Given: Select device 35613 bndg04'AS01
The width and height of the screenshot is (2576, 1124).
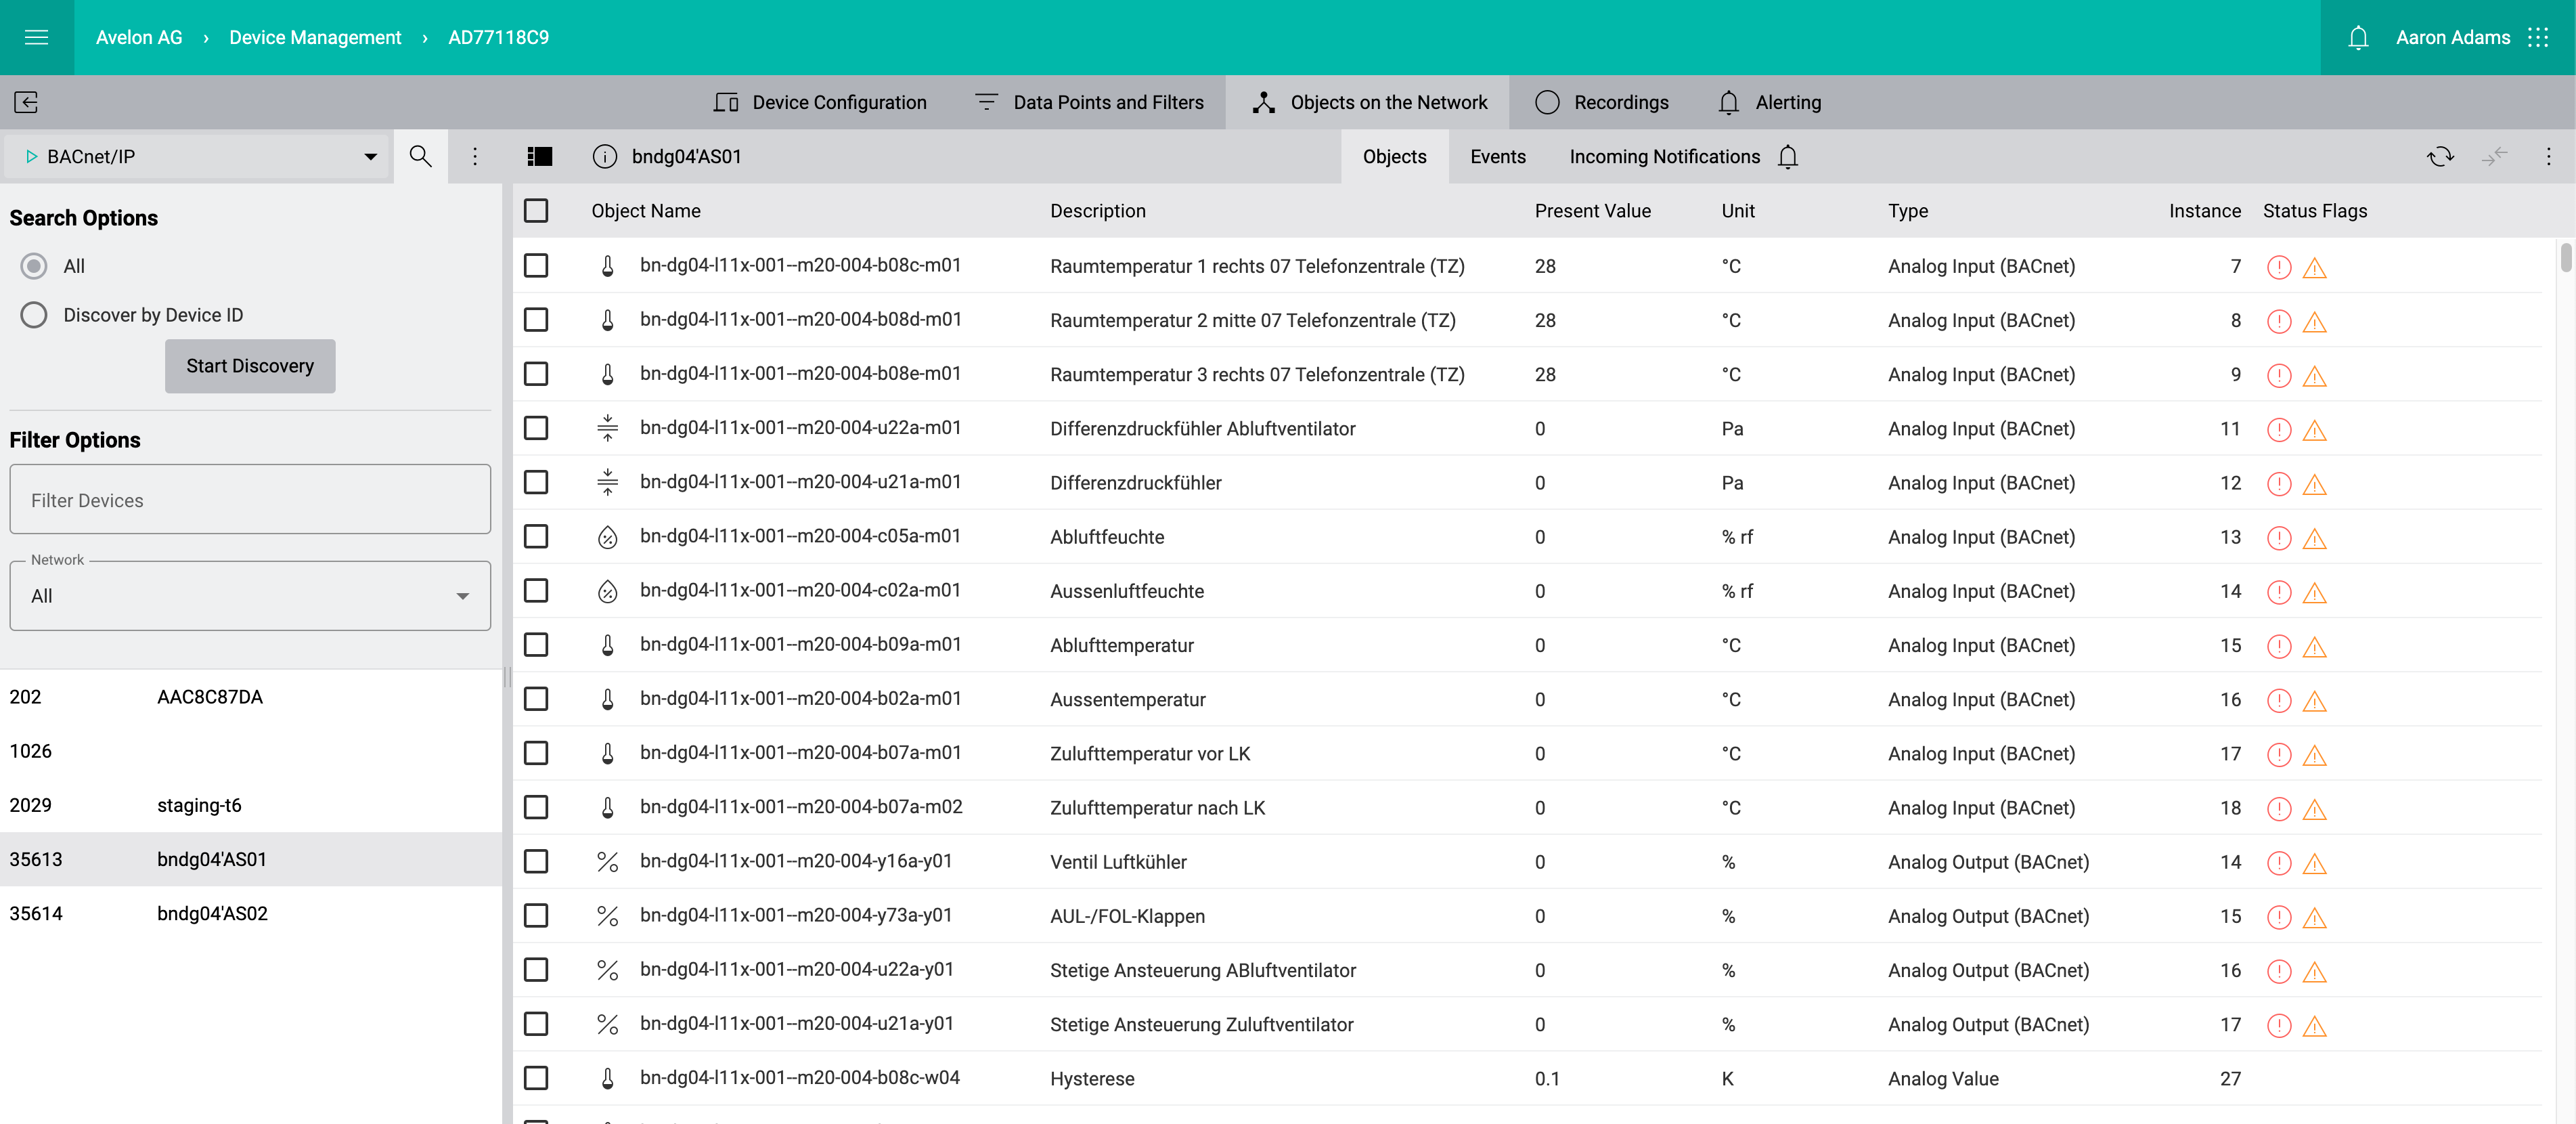Looking at the screenshot, I should (250, 859).
